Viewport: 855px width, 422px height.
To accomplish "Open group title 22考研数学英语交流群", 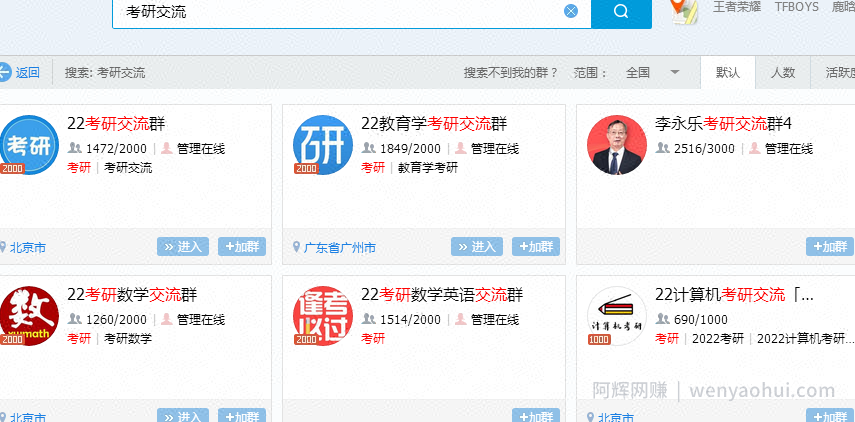I will [442, 295].
